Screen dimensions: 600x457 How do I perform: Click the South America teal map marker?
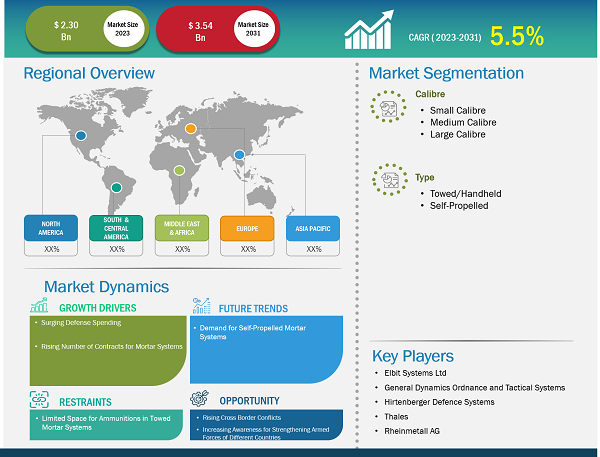point(116,188)
